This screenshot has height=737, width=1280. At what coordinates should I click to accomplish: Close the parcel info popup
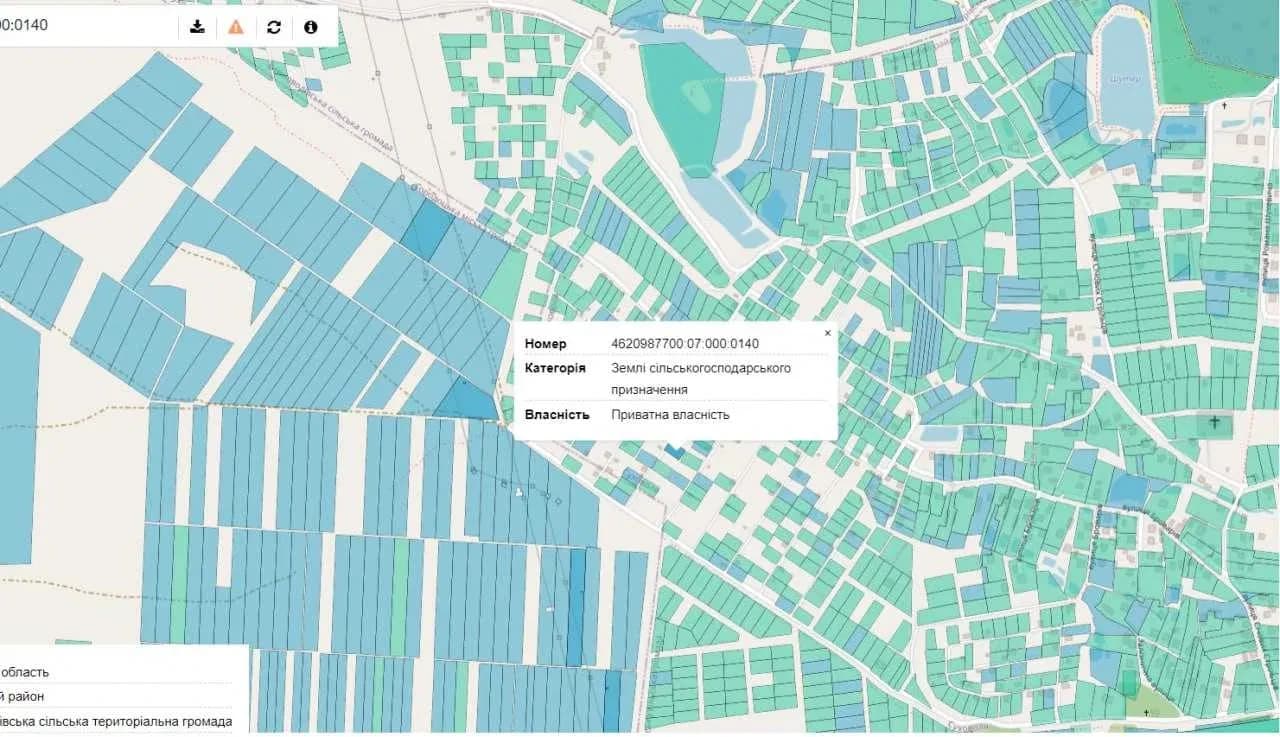pyautogui.click(x=827, y=333)
